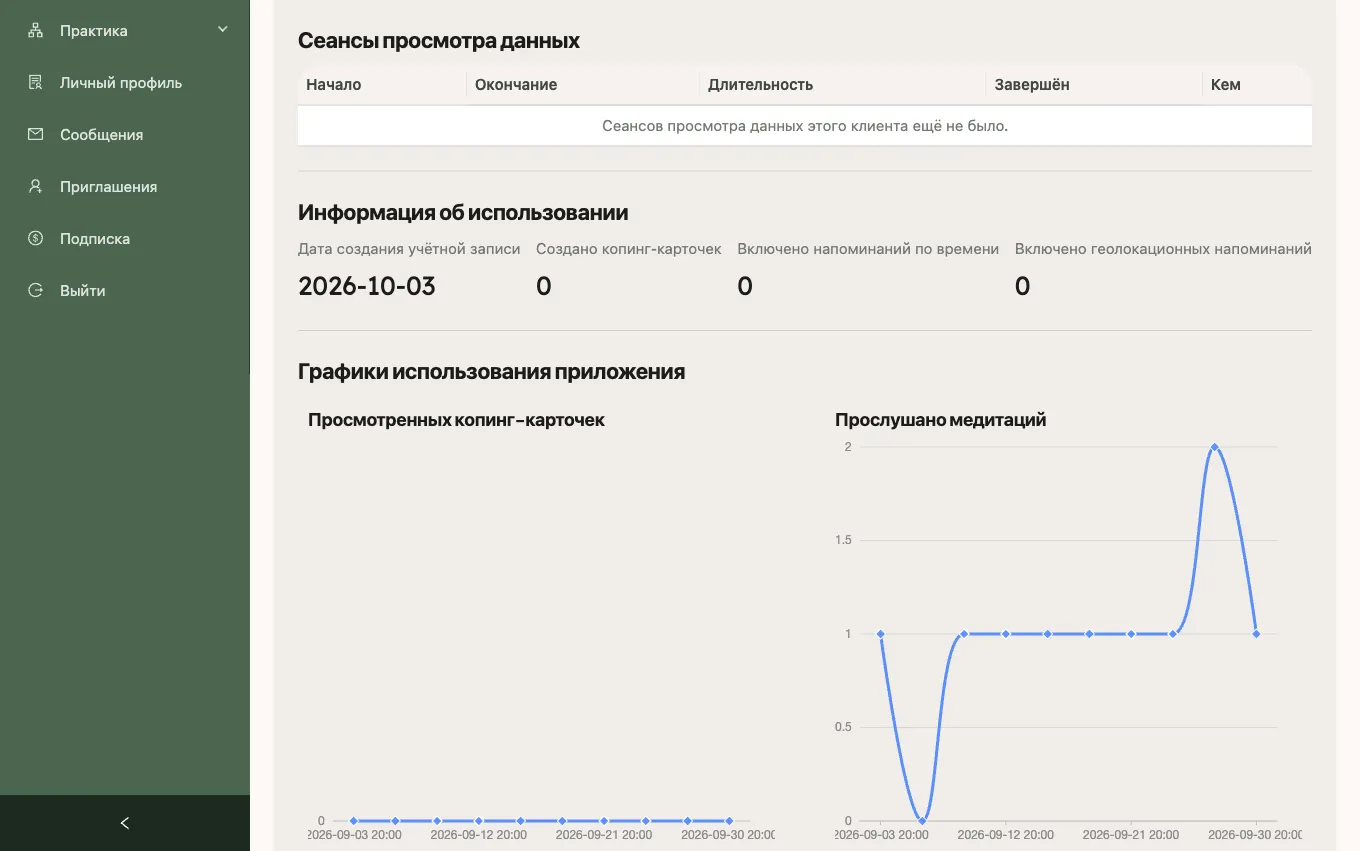Click 2026-09-21 20:00 label under coping-cards chart

point(603,835)
